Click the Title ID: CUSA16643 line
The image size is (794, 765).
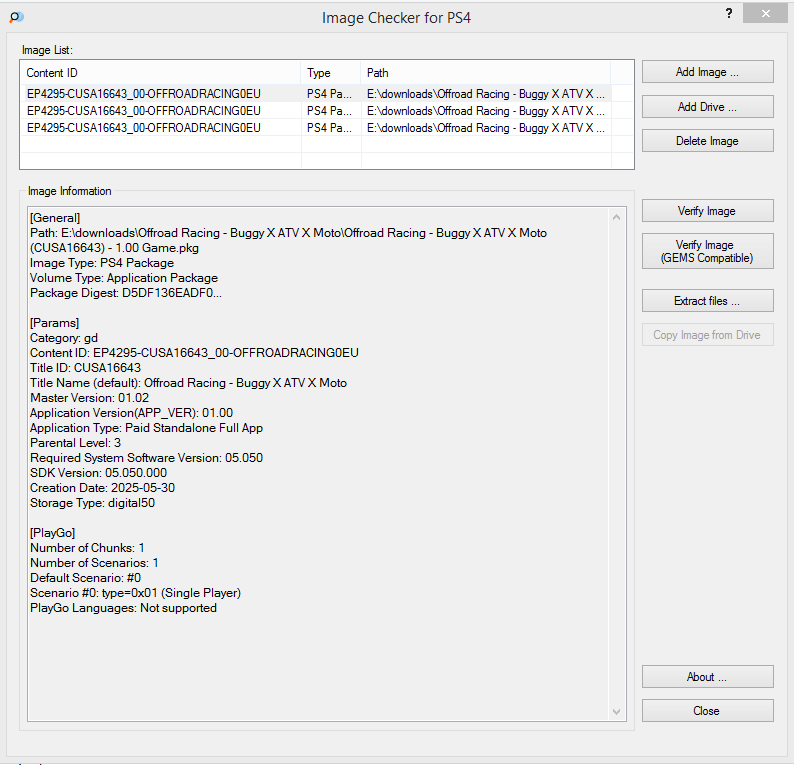pos(86,368)
